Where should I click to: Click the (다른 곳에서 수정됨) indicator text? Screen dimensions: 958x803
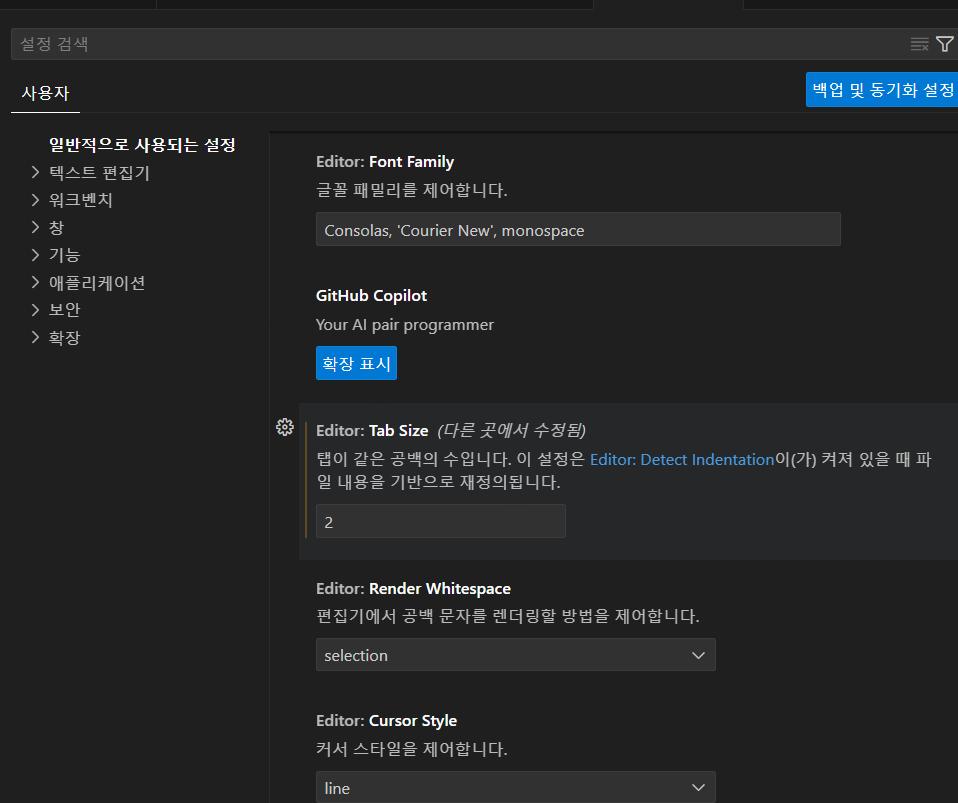click(511, 431)
